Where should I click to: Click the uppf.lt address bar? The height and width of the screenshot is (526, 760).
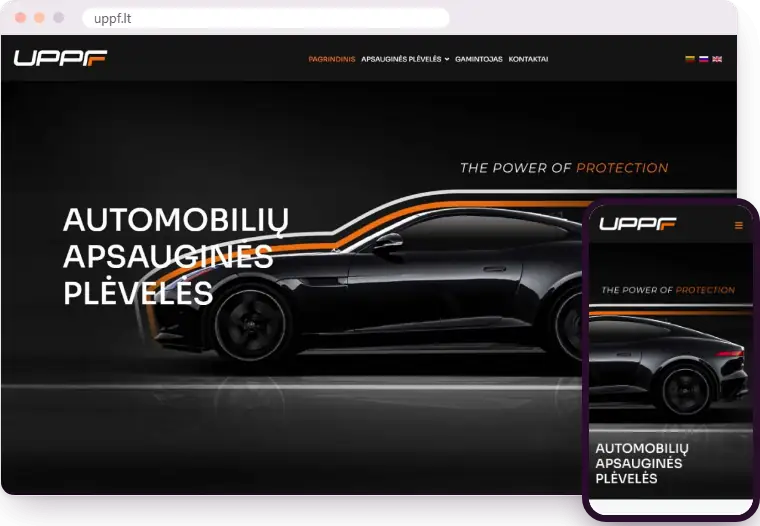[x=266, y=18]
